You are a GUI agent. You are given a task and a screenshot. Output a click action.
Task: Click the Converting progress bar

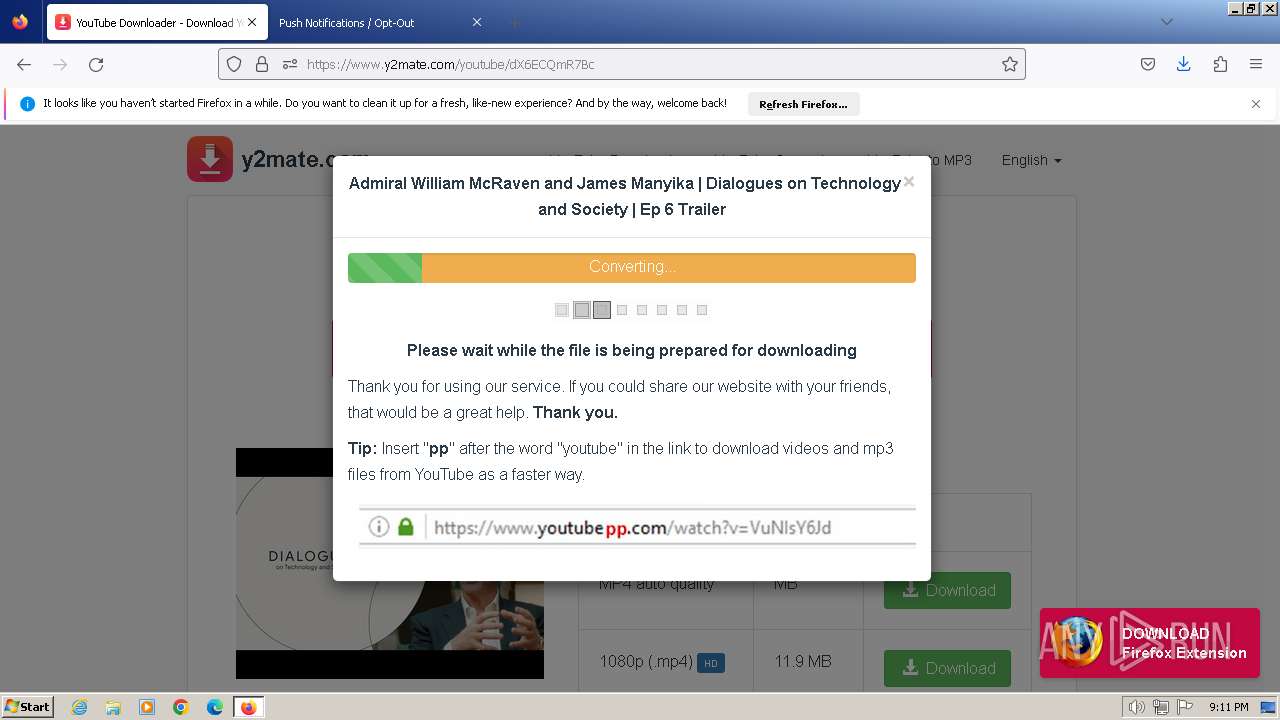click(x=631, y=267)
